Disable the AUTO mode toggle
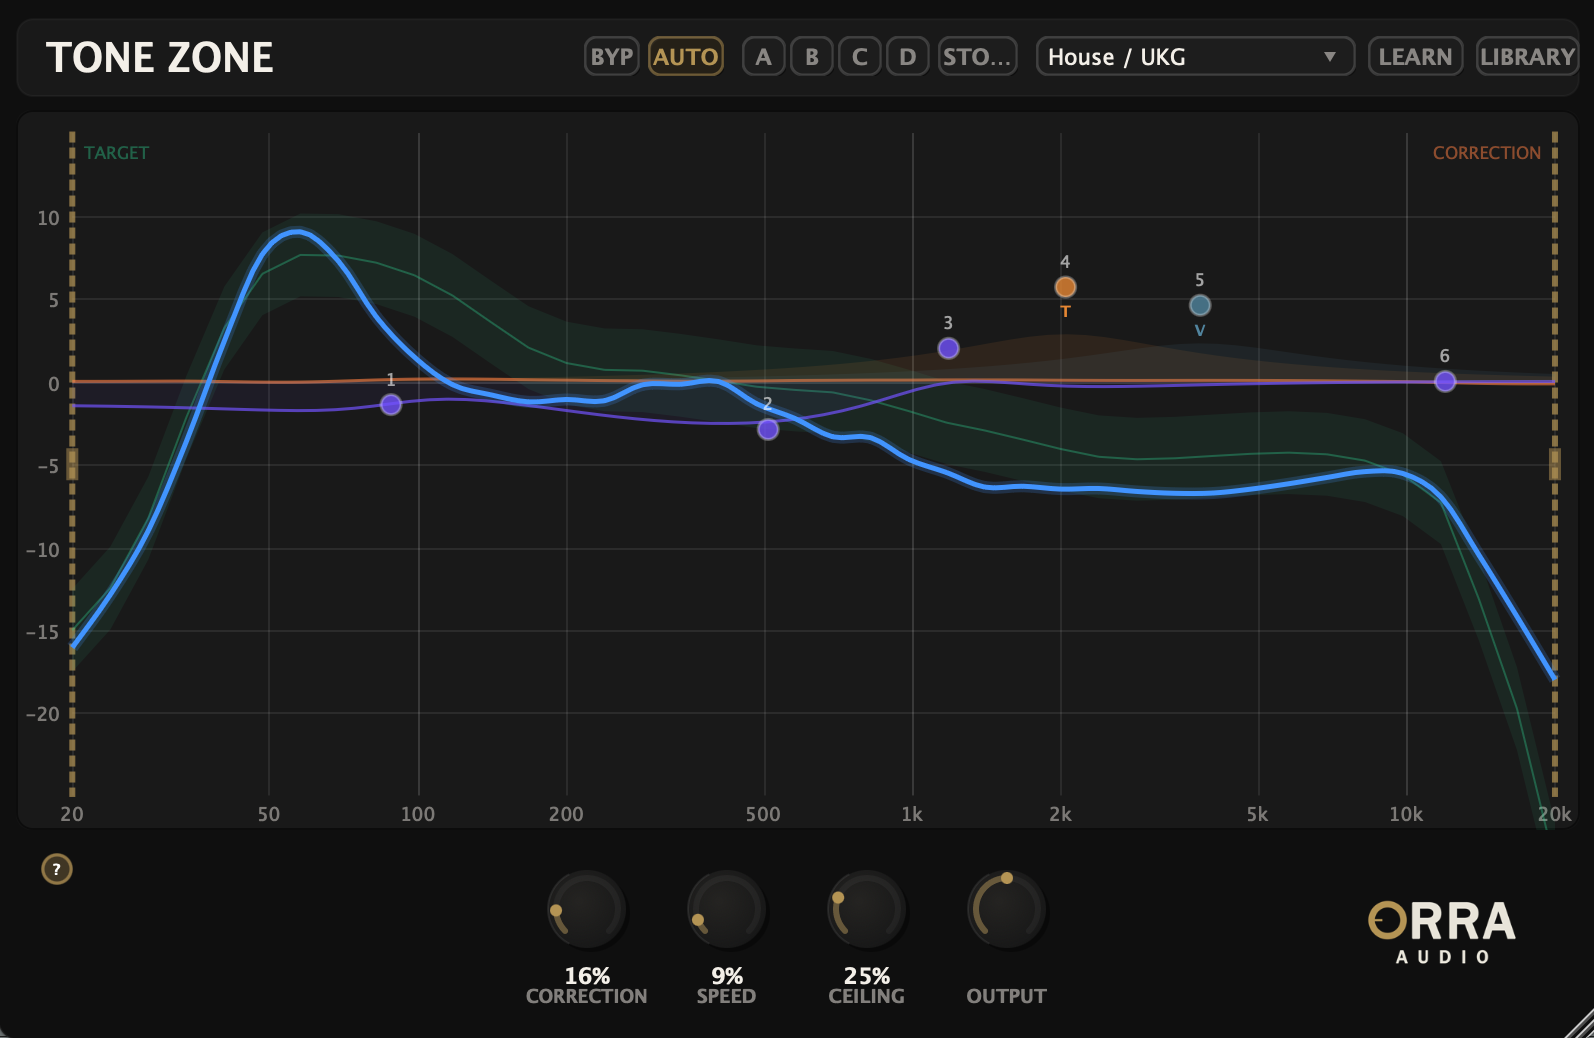 (685, 57)
